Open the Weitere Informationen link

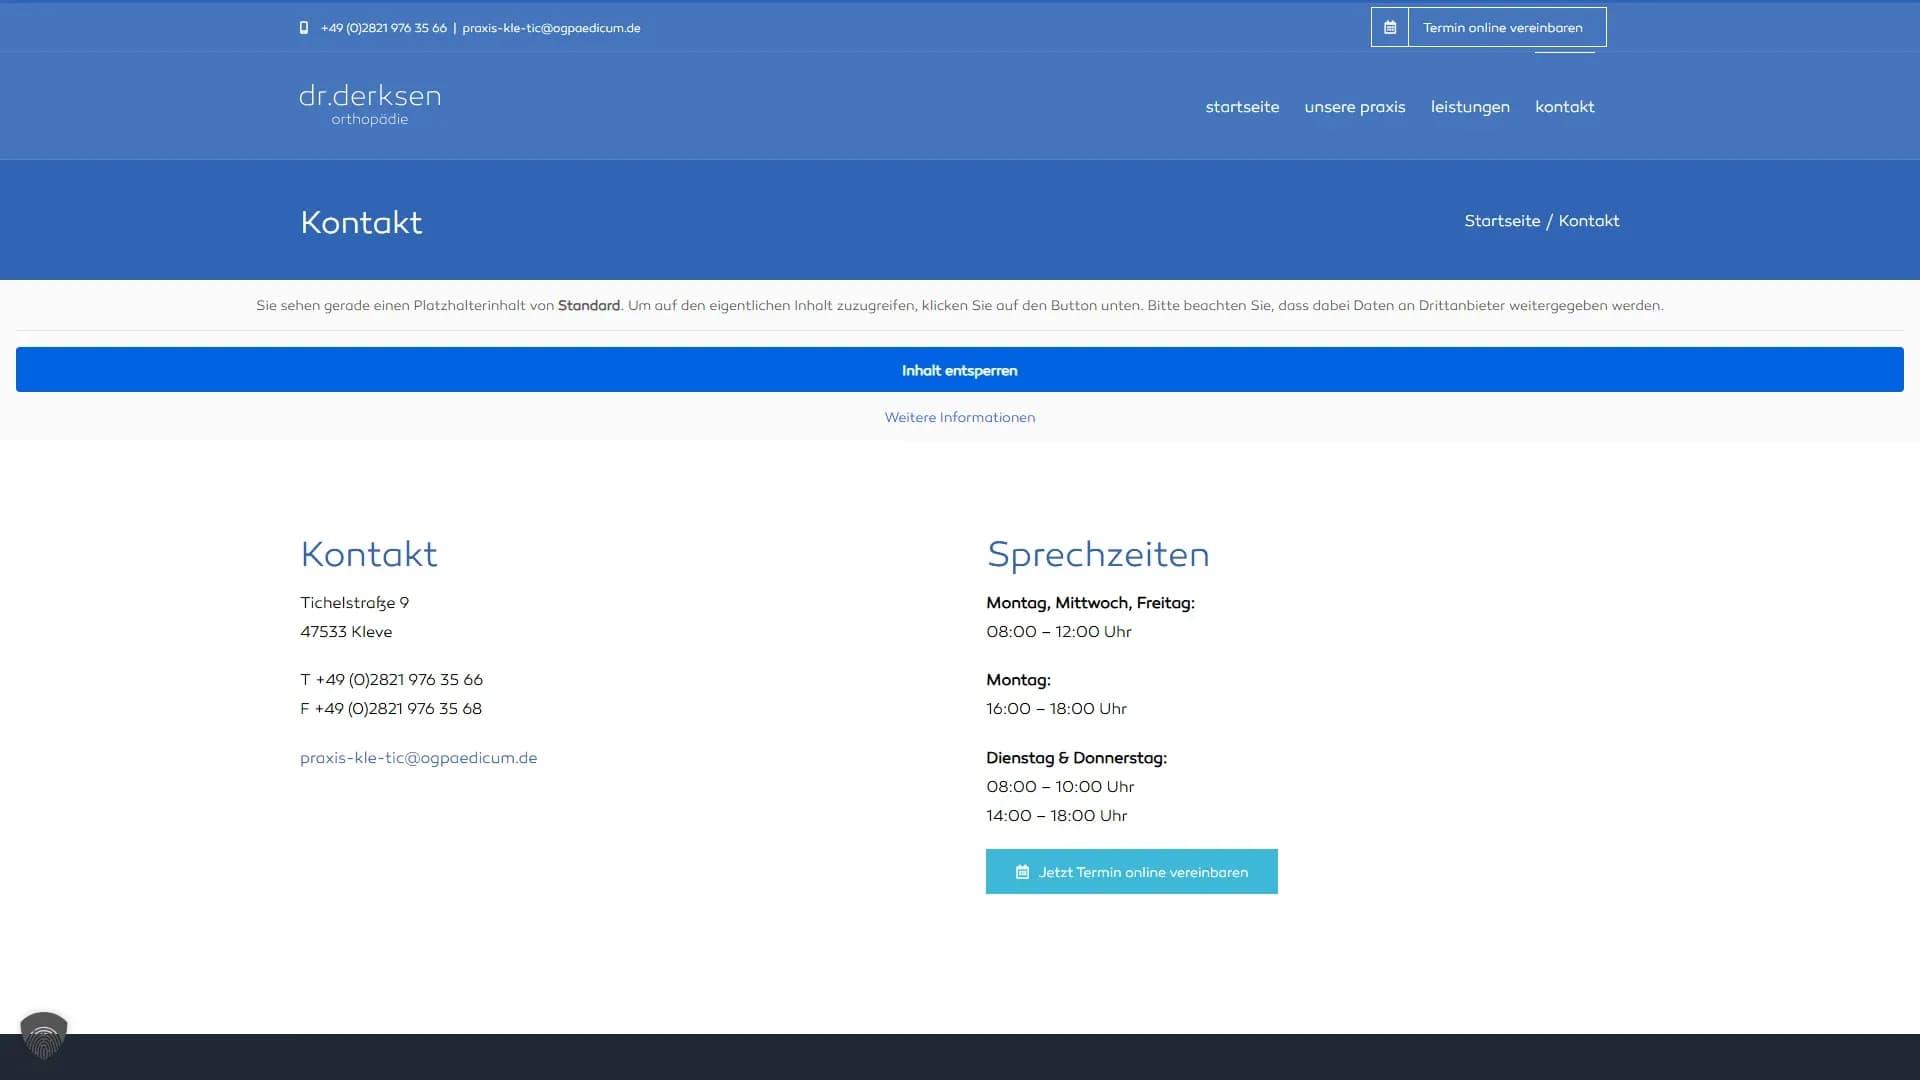coord(959,417)
